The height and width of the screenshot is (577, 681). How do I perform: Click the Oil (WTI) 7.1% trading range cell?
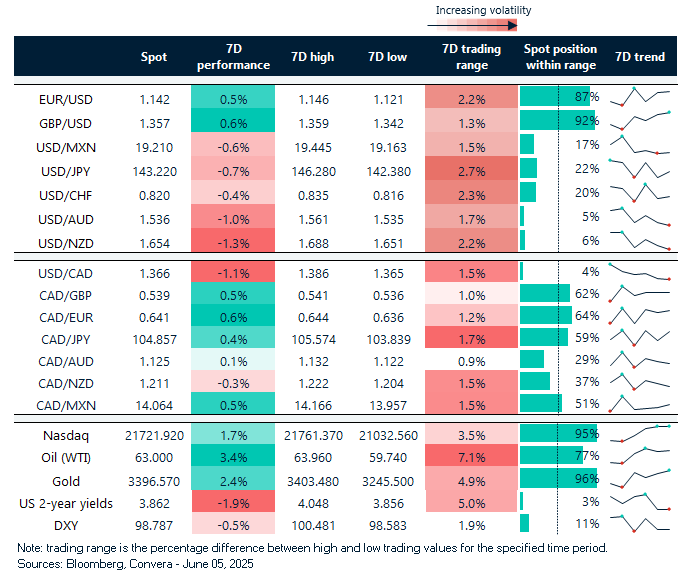click(x=464, y=458)
